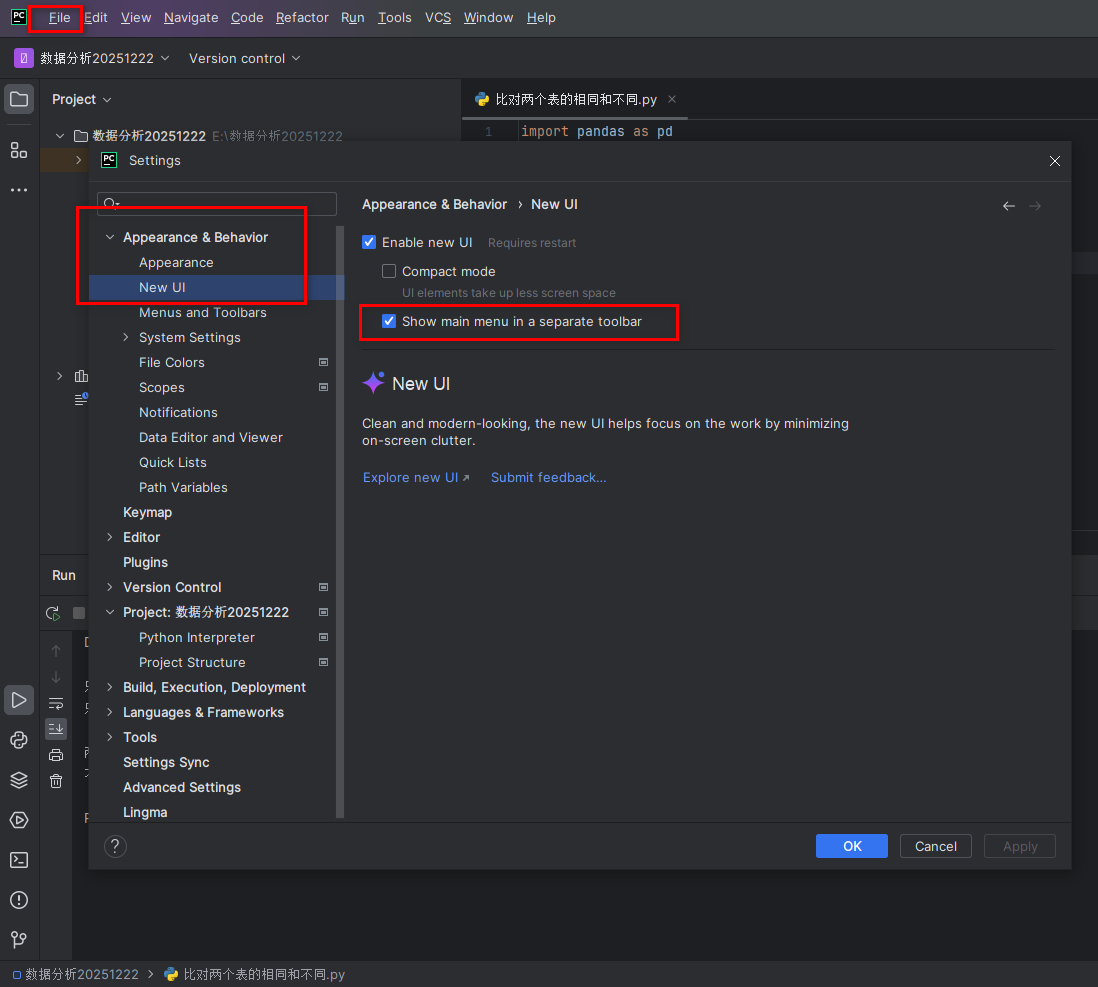1098x987 pixels.
Task: Click the Settings back arrow
Action: (x=1008, y=205)
